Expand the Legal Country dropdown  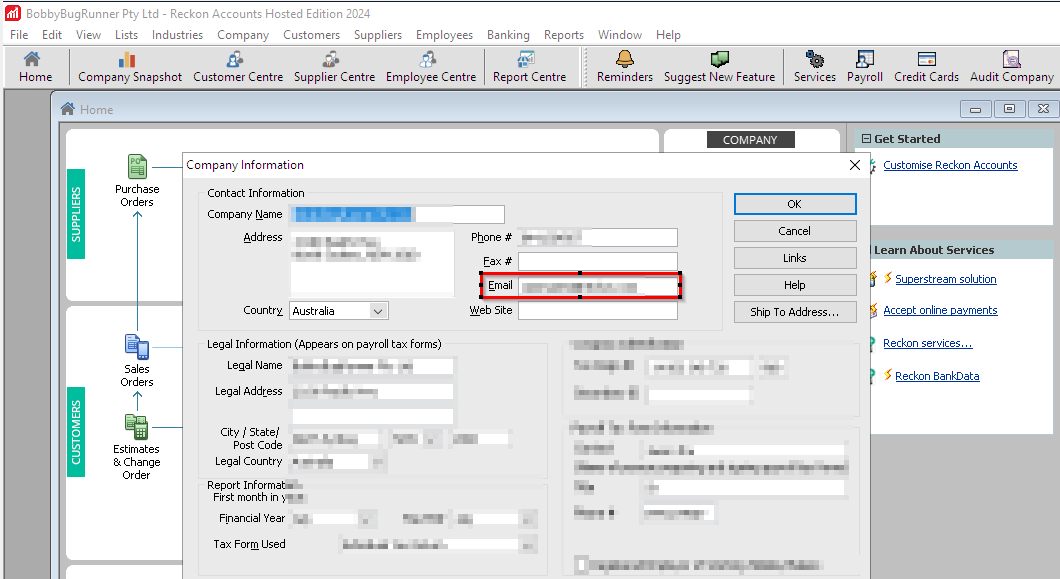point(378,462)
